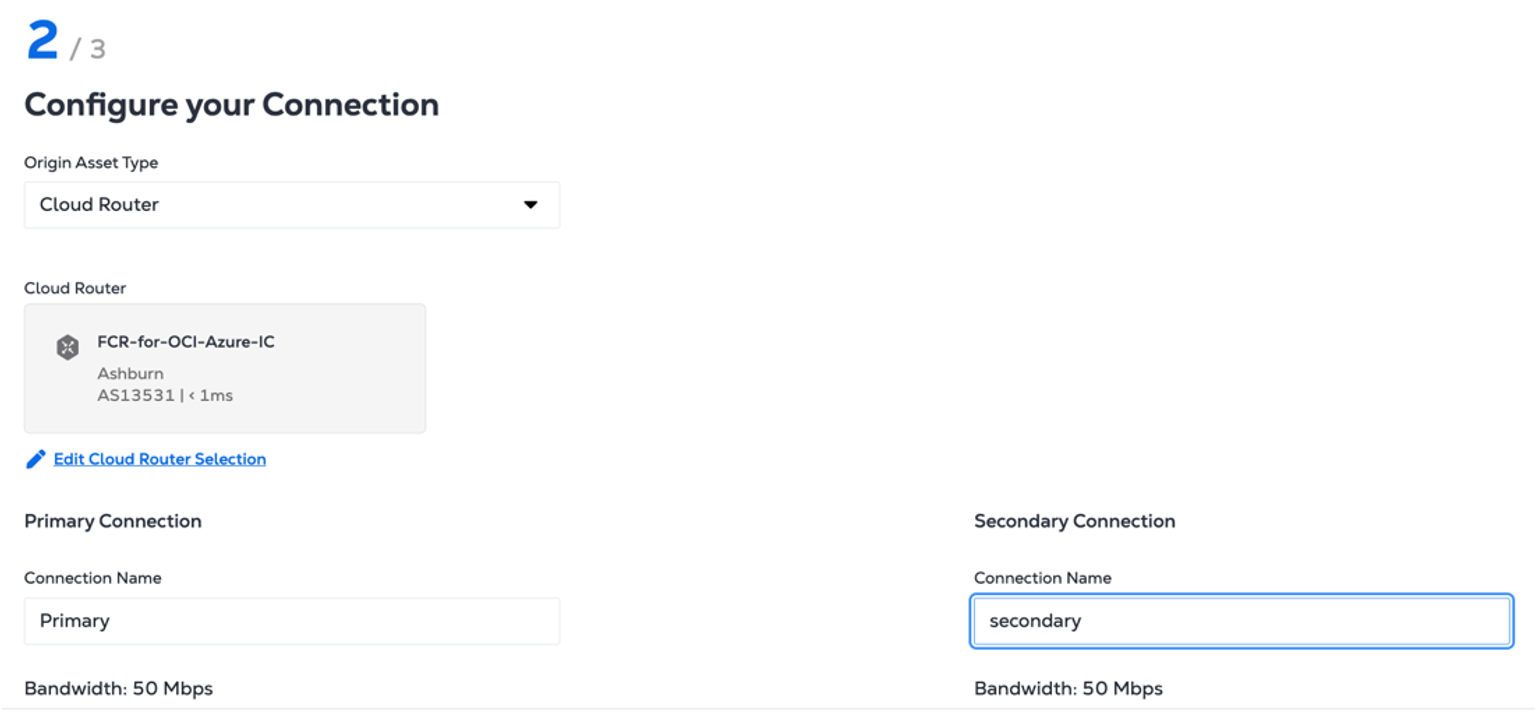1535x711 pixels.
Task: Click the Ashburn location text
Action: click(x=130, y=374)
